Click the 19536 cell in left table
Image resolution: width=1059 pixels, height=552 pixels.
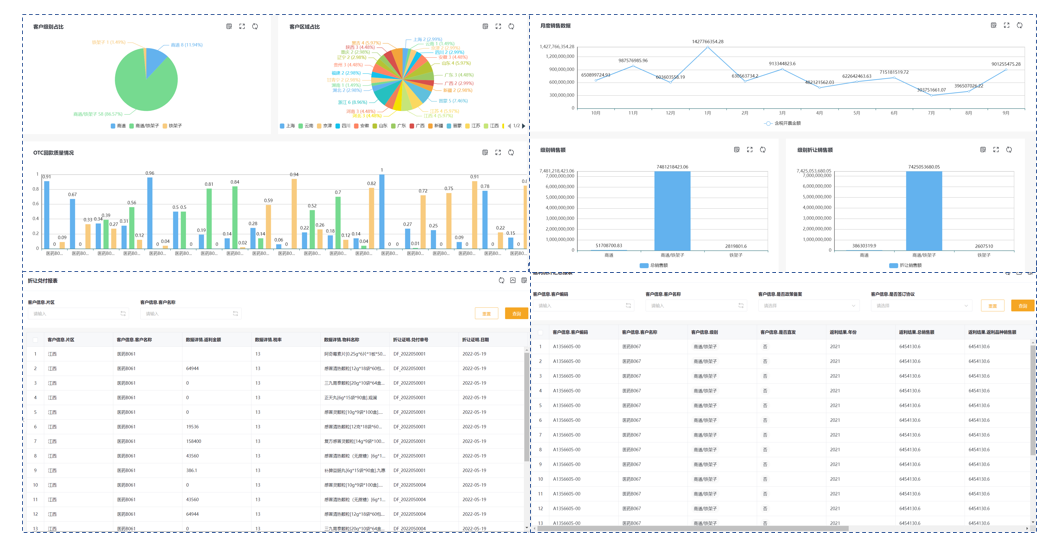[x=192, y=427]
